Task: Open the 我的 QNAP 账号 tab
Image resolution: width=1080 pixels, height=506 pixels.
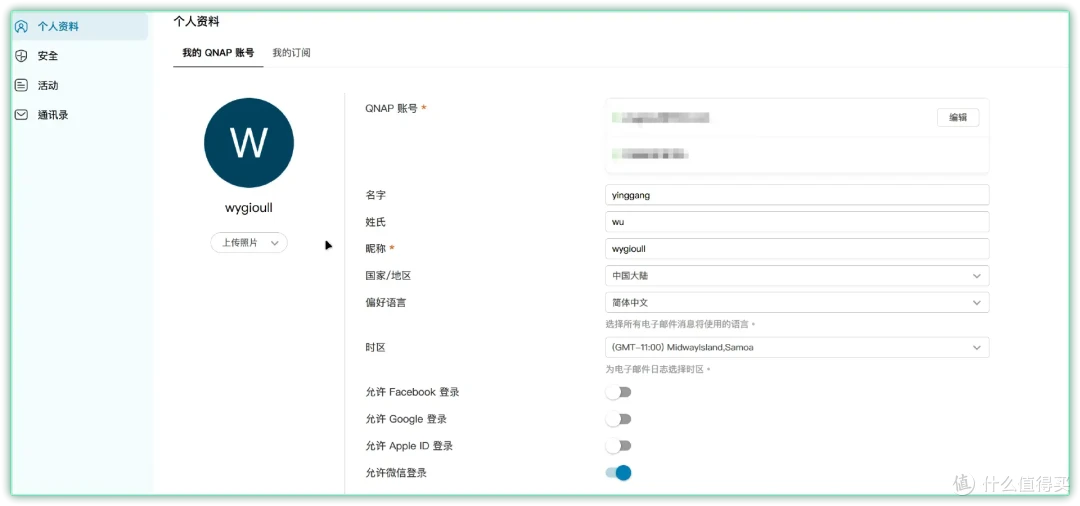Action: (218, 53)
